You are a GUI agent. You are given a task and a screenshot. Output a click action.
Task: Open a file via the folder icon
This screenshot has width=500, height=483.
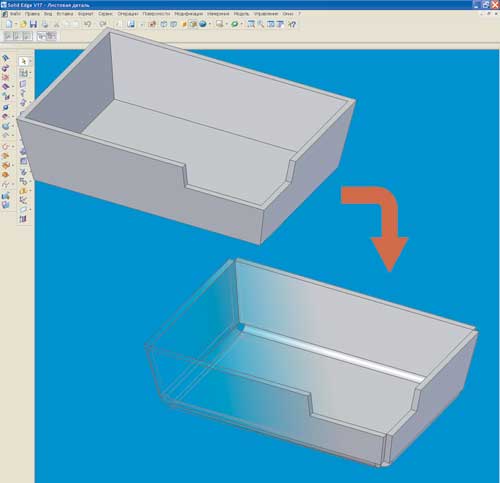tap(23, 24)
